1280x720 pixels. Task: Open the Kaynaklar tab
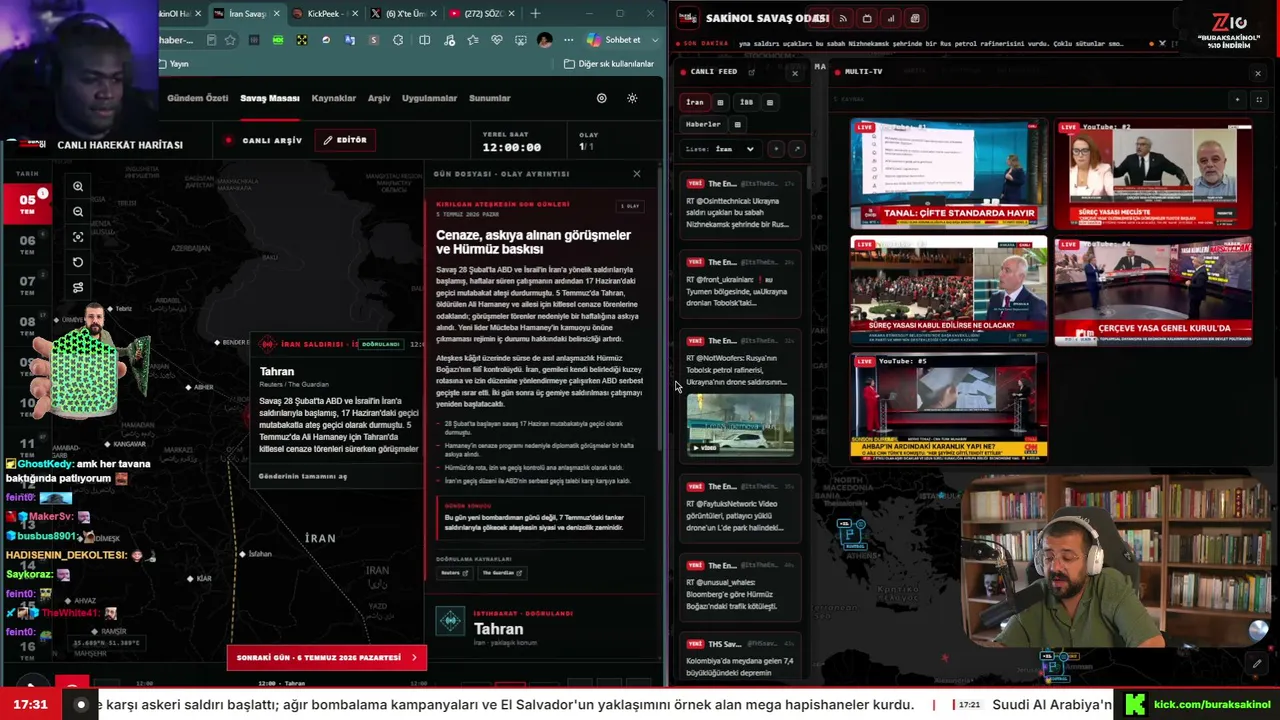coord(334,98)
